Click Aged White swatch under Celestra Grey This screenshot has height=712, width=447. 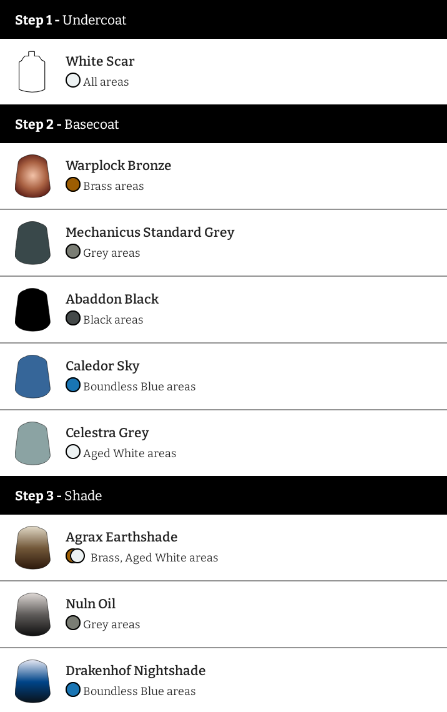pyautogui.click(x=73, y=452)
